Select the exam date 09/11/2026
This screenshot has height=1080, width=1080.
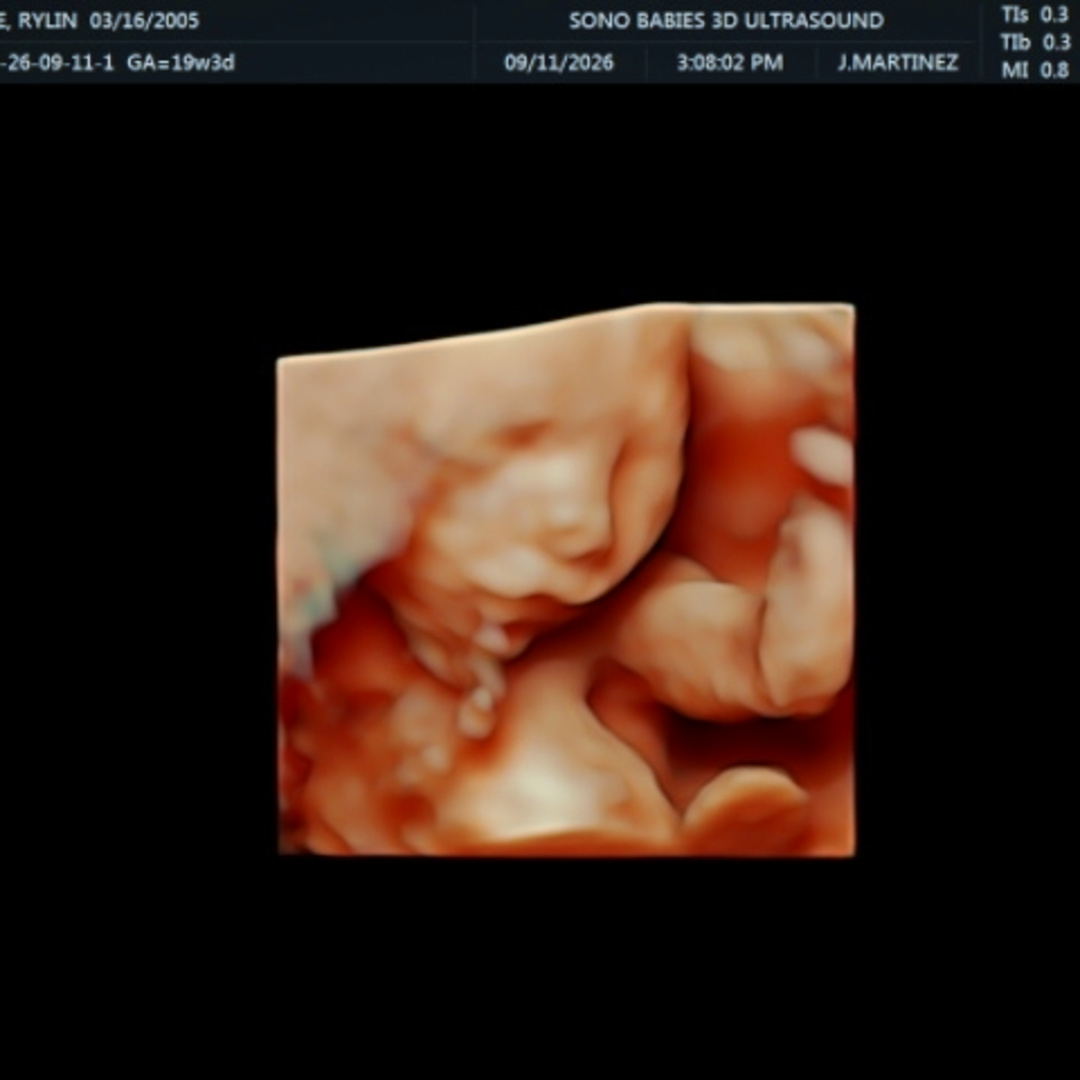[559, 63]
